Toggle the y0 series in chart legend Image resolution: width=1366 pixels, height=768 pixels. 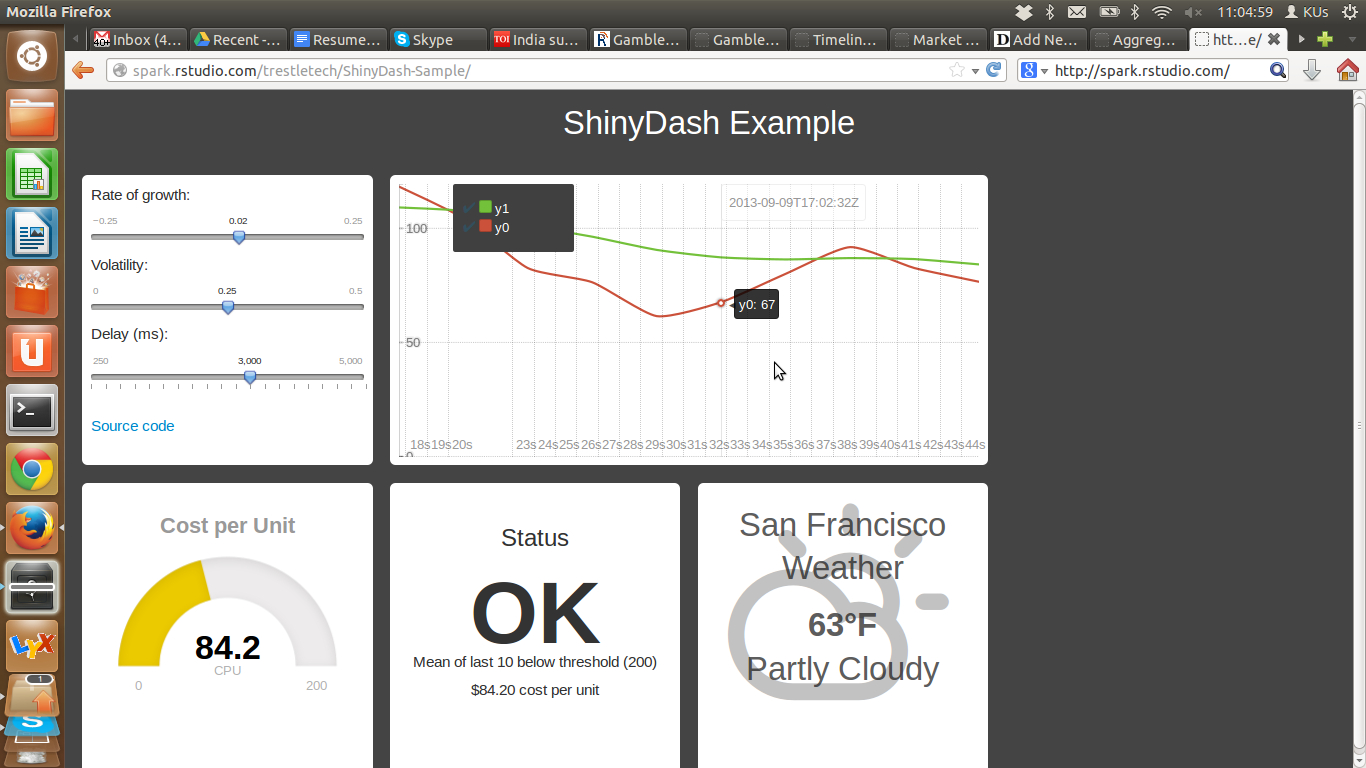[x=486, y=227]
